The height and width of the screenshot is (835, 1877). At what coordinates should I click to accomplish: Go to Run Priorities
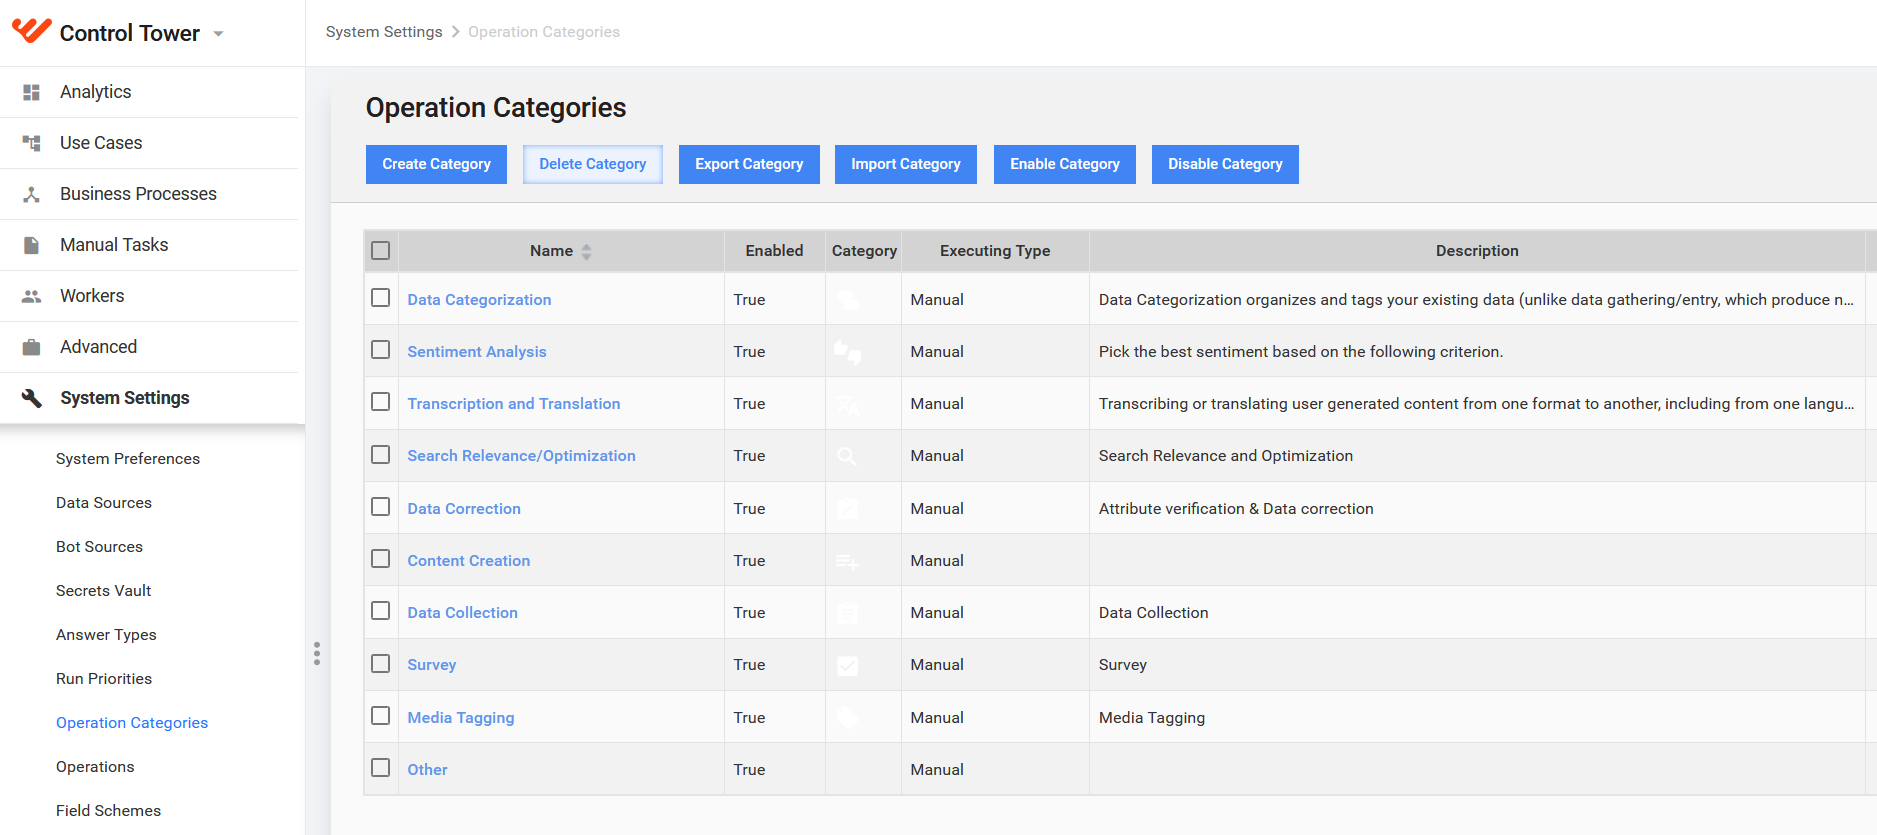click(104, 679)
